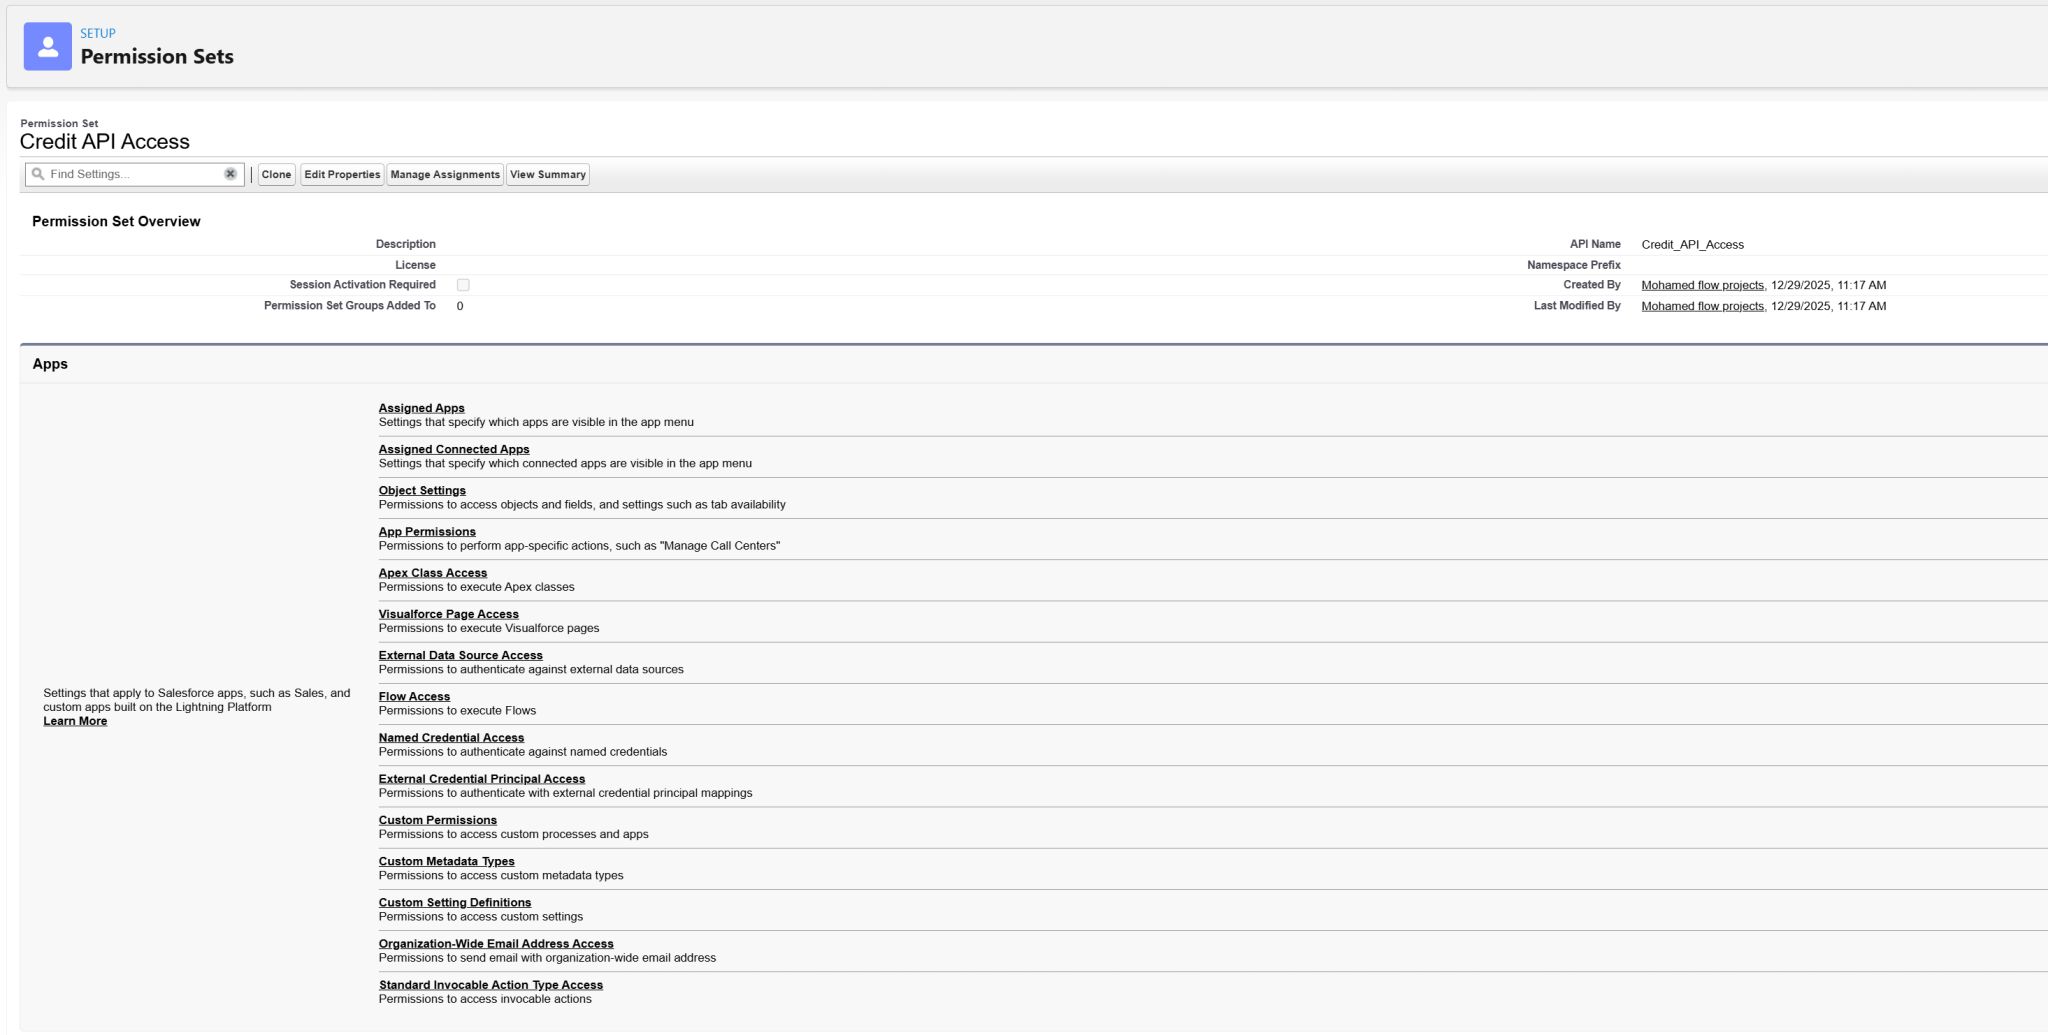2048x1035 pixels.
Task: Toggle Session Activation Required checkbox
Action: 463,285
